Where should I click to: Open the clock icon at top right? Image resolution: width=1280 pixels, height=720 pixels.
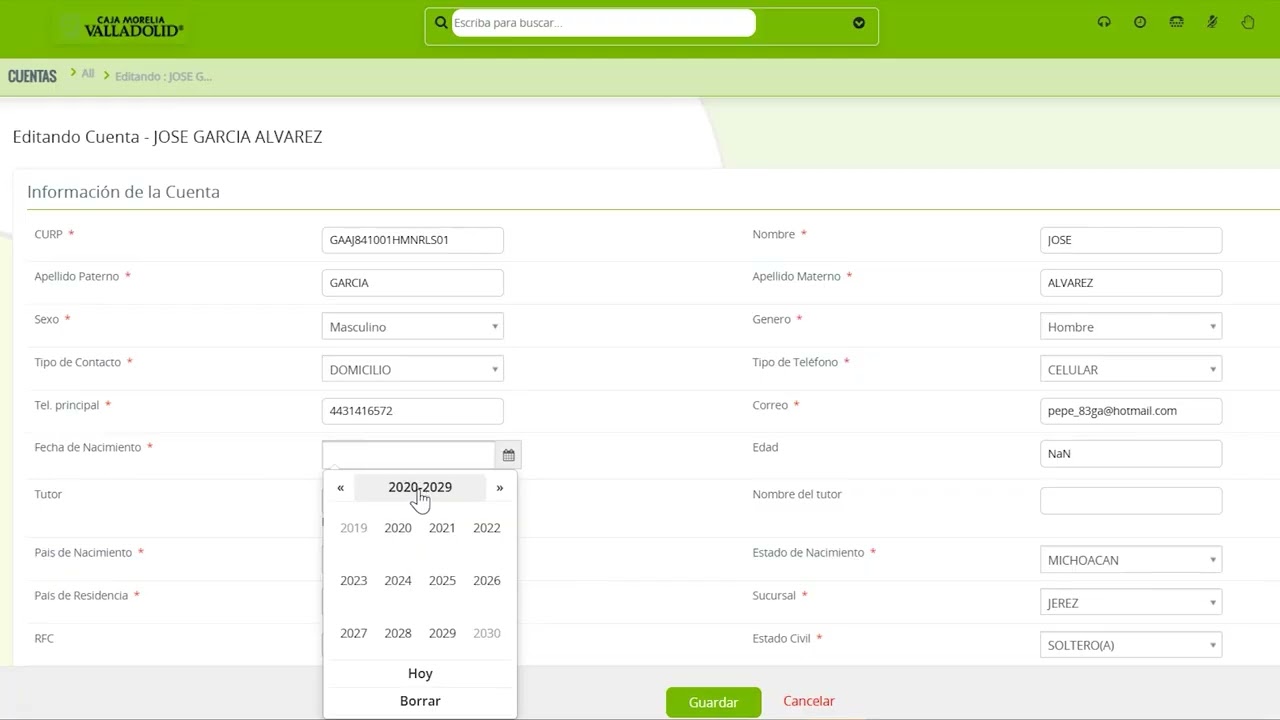[1140, 21]
